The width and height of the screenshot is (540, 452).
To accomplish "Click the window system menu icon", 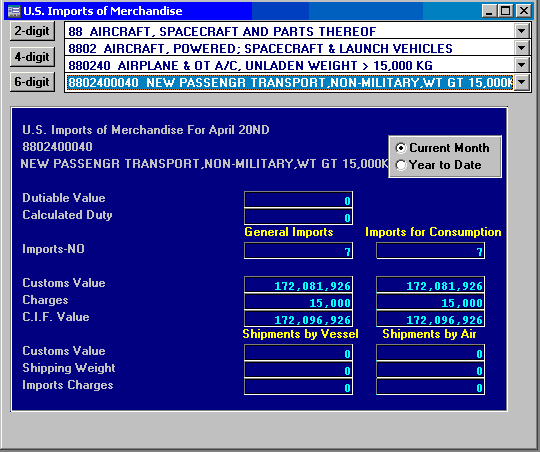I will (14, 11).
